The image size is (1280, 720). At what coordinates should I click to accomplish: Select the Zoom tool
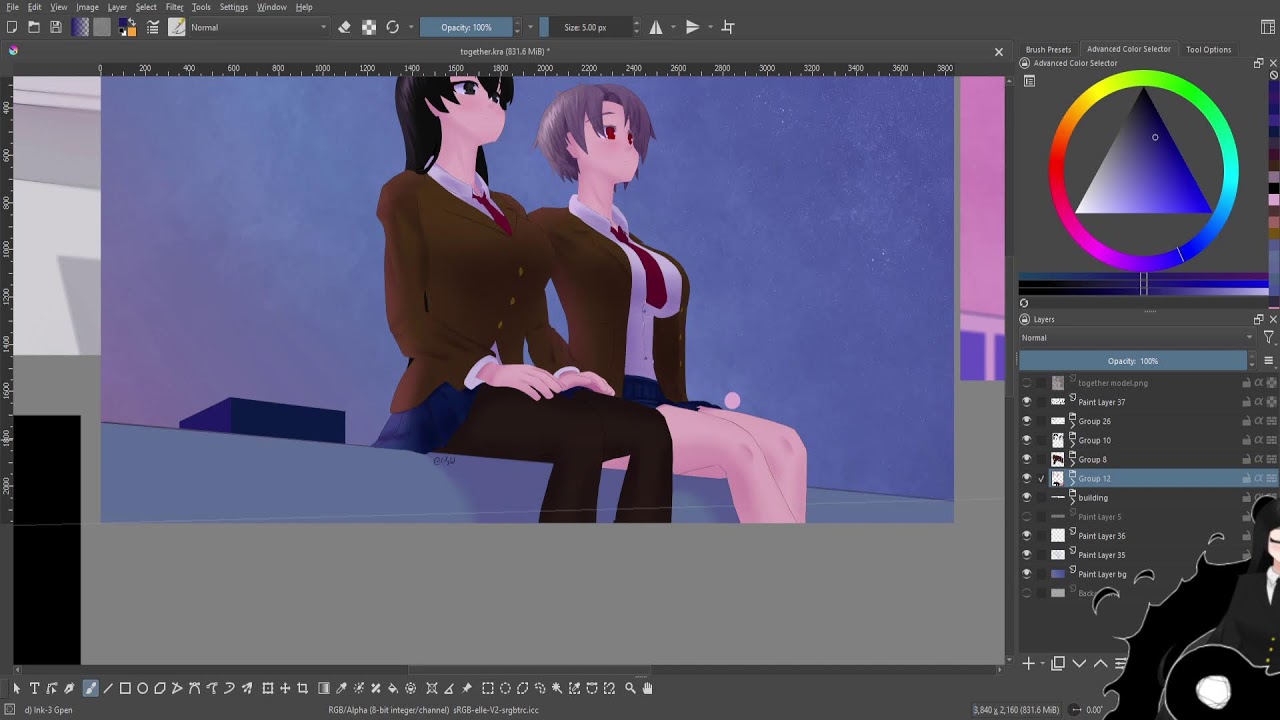[630, 688]
